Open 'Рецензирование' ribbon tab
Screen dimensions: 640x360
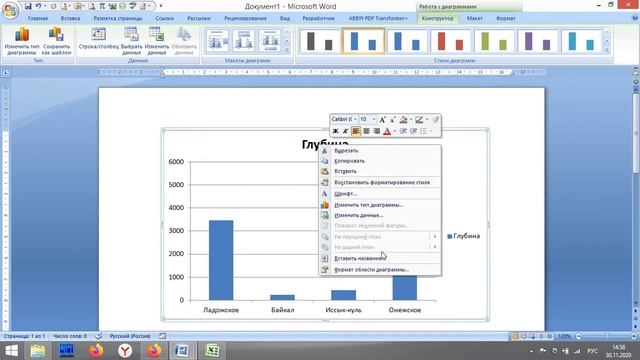[x=245, y=18]
